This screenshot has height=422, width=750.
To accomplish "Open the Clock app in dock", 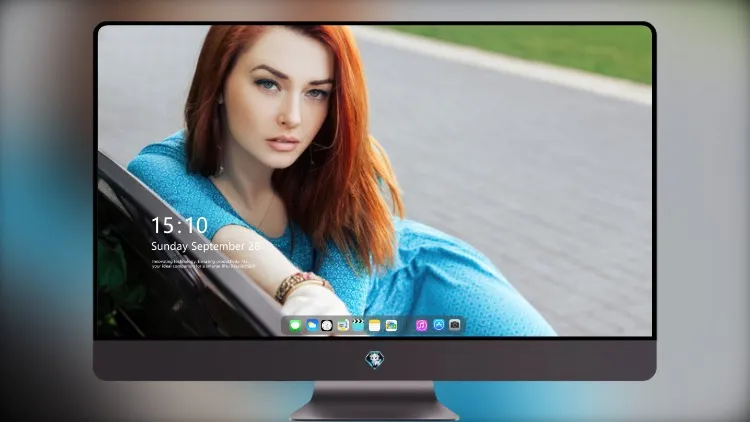I will [x=327, y=325].
